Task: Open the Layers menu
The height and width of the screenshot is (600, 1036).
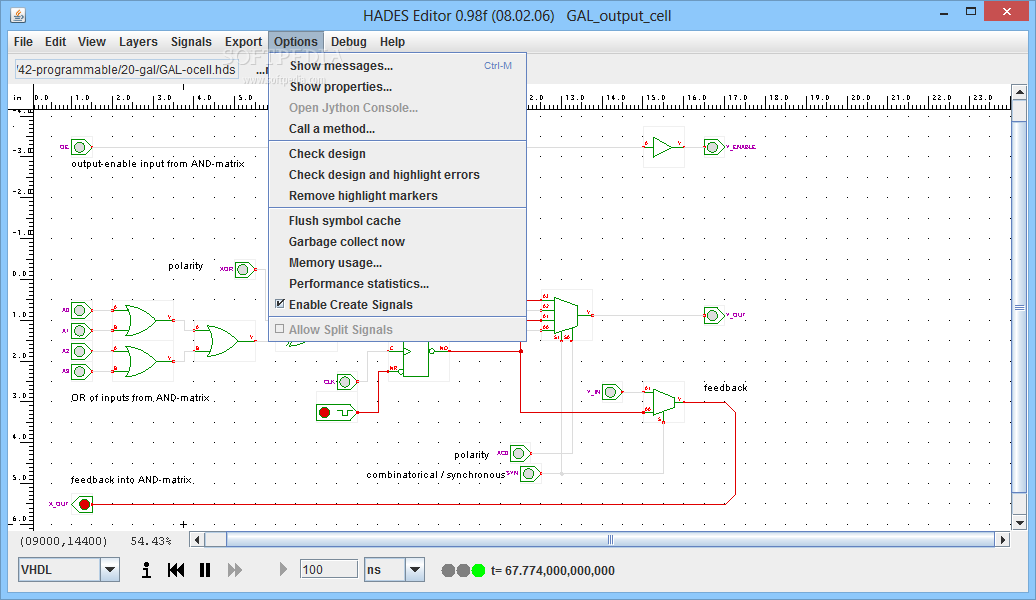Action: pyautogui.click(x=138, y=42)
